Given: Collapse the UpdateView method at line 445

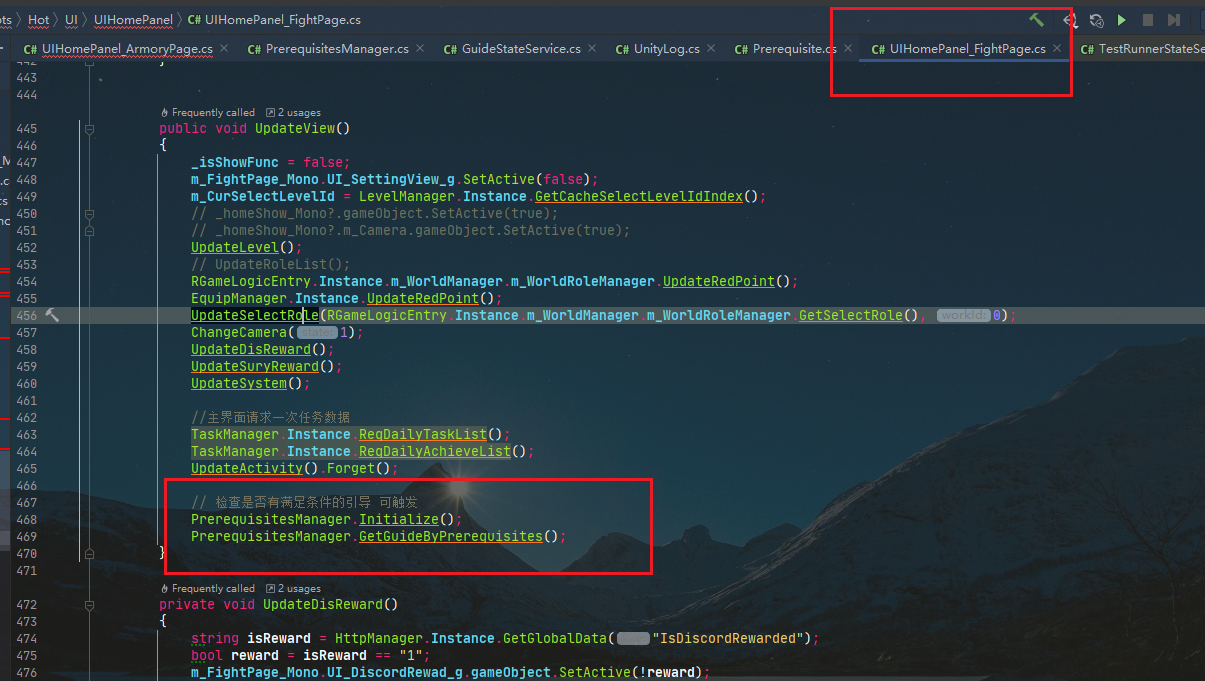Looking at the screenshot, I should pos(89,129).
